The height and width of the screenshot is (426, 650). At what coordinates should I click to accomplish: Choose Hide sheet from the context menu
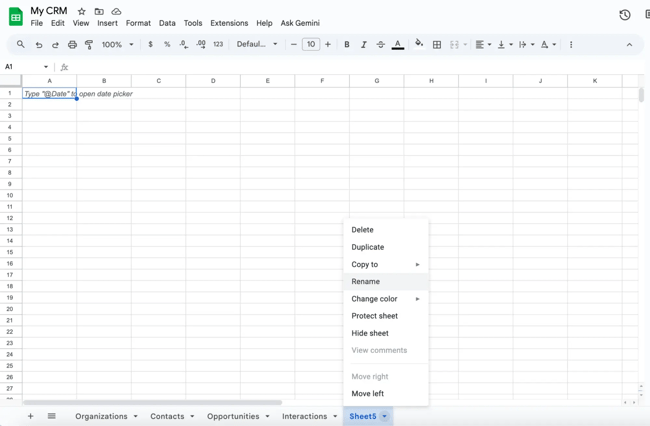386,333
